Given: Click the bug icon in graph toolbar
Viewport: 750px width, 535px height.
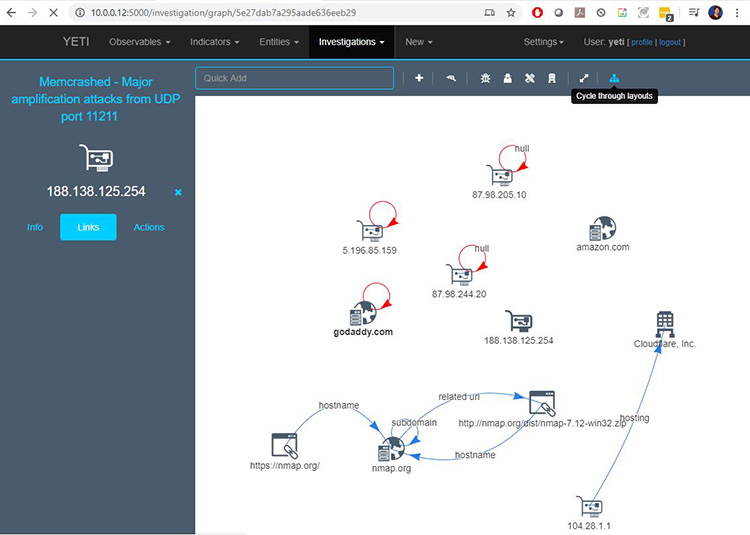Looking at the screenshot, I should tap(485, 78).
